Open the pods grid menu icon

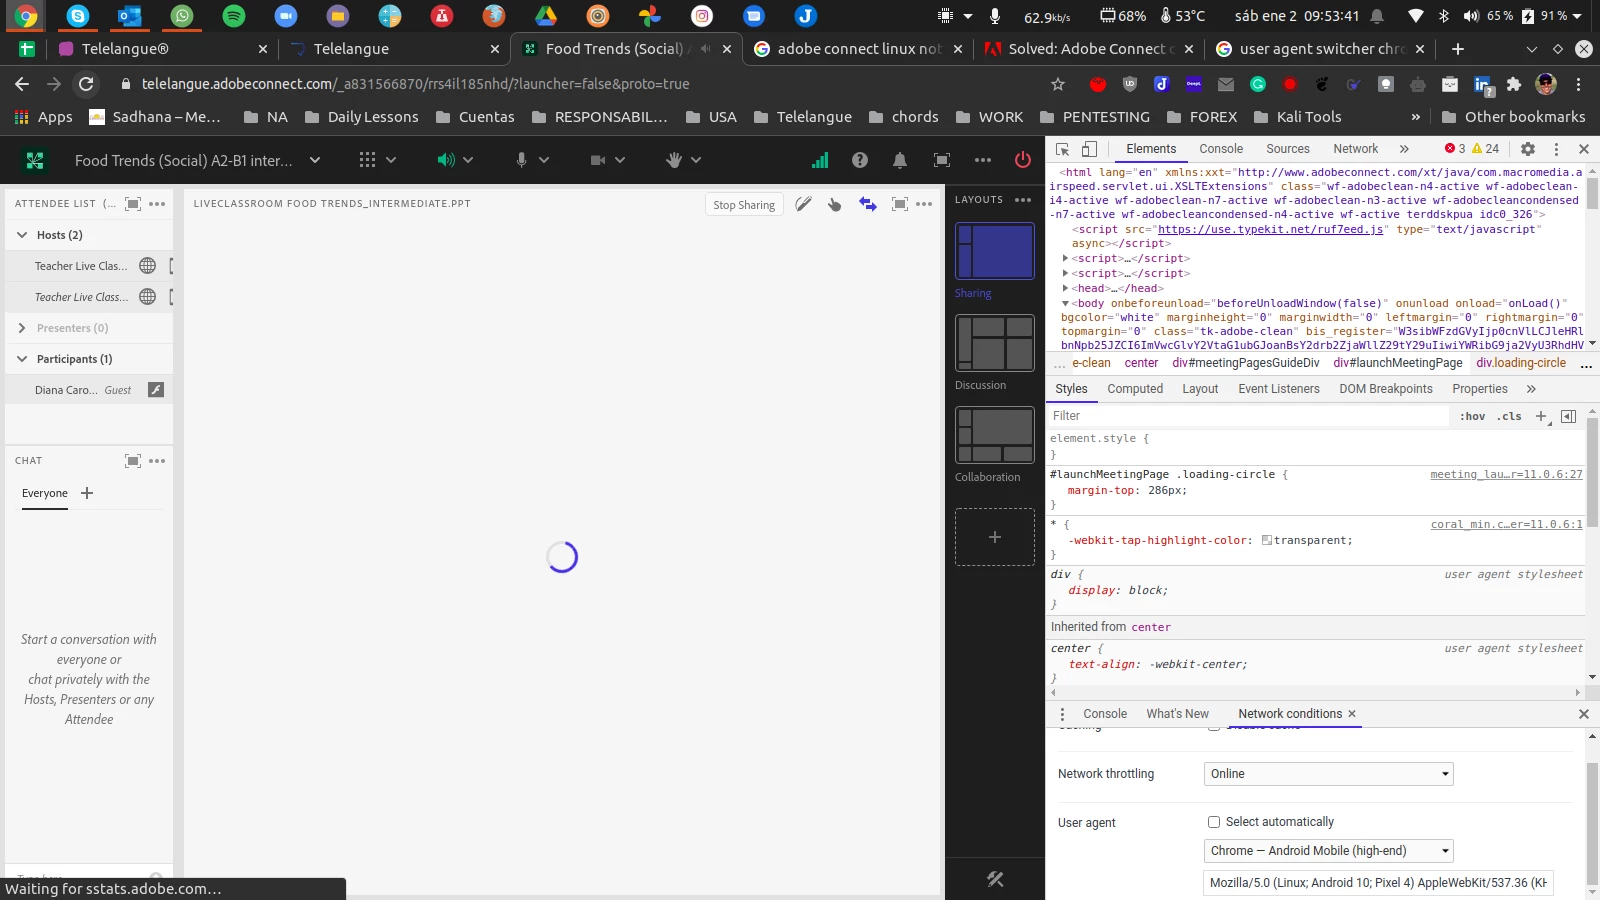(367, 160)
